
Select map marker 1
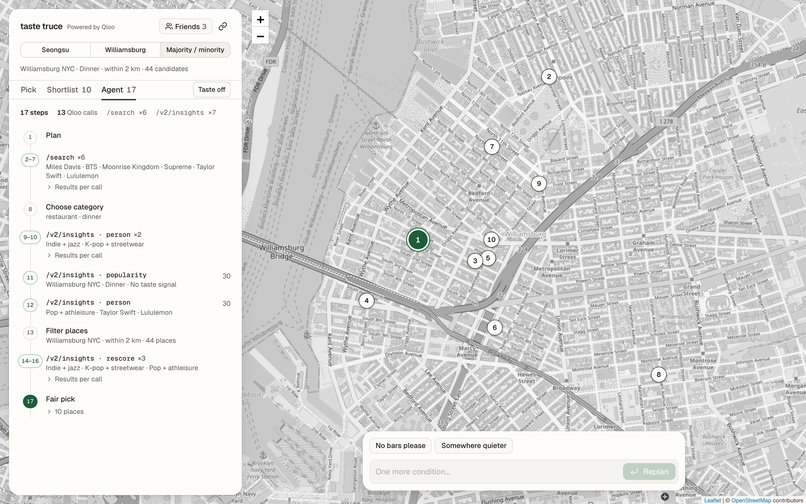click(418, 240)
